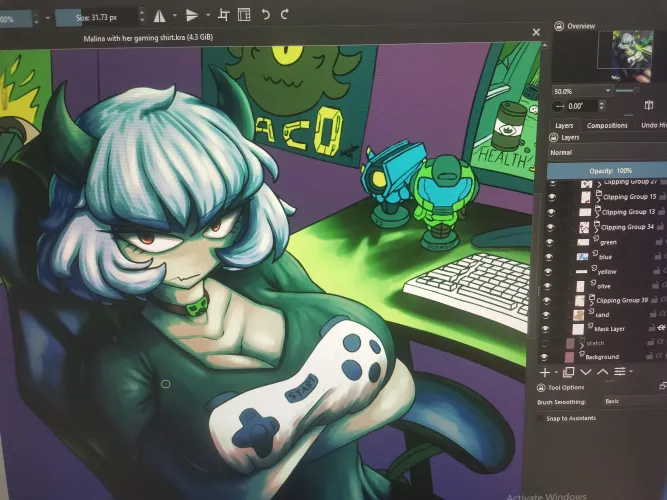Duplicate the layer using the copy icon

click(x=568, y=372)
